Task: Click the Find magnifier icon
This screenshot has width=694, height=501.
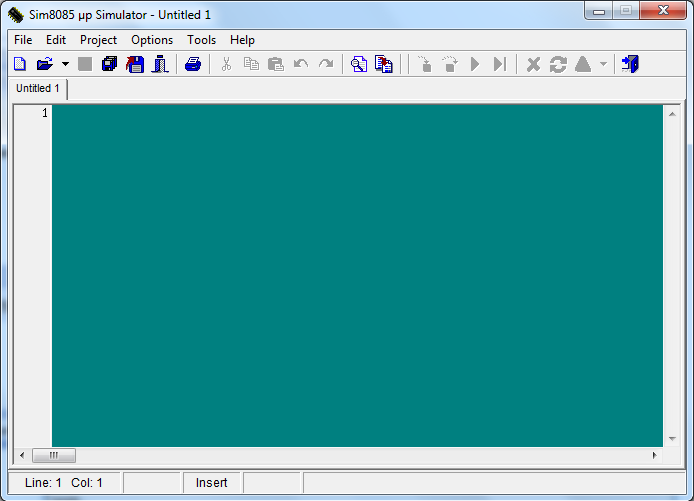Action: (359, 64)
